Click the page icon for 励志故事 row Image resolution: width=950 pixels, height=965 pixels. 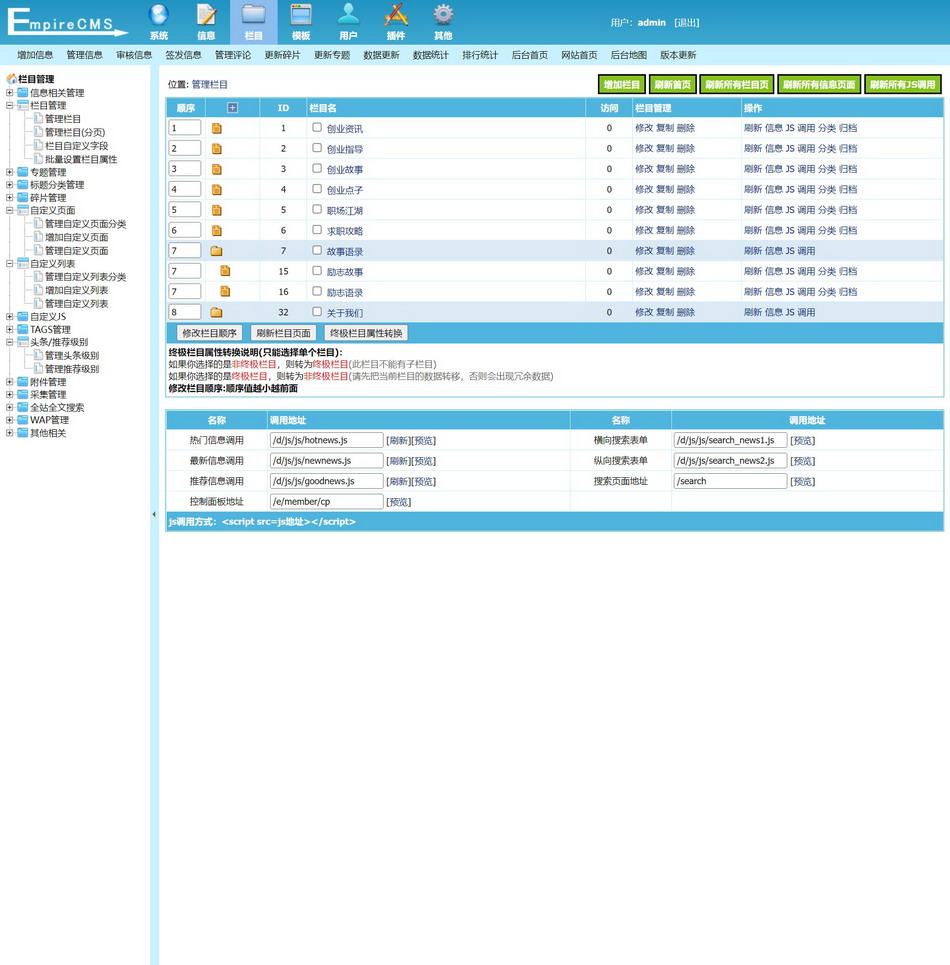(225, 271)
